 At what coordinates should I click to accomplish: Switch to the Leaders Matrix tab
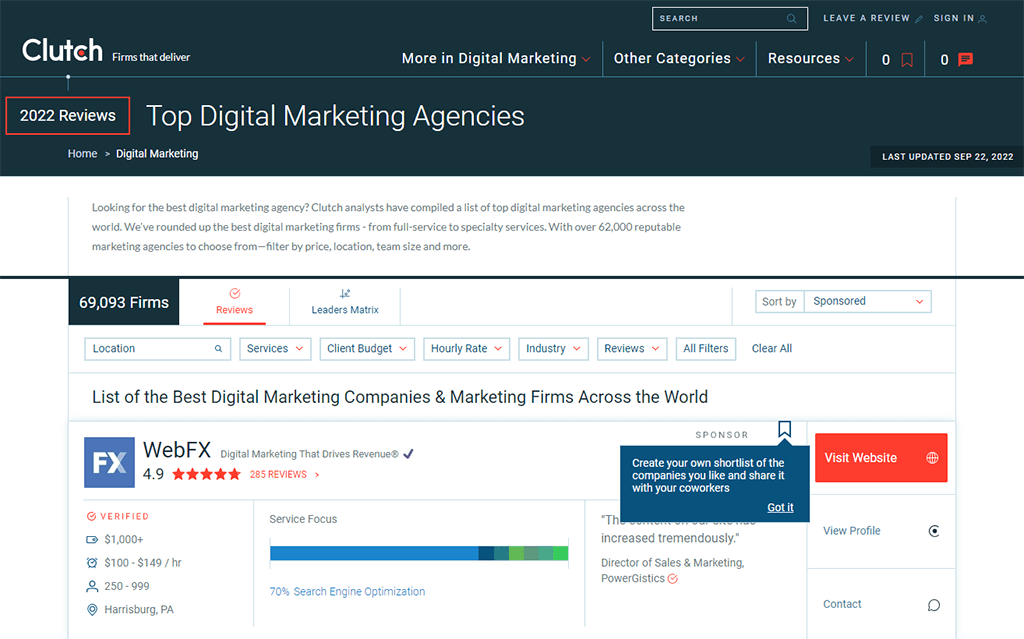[345, 301]
